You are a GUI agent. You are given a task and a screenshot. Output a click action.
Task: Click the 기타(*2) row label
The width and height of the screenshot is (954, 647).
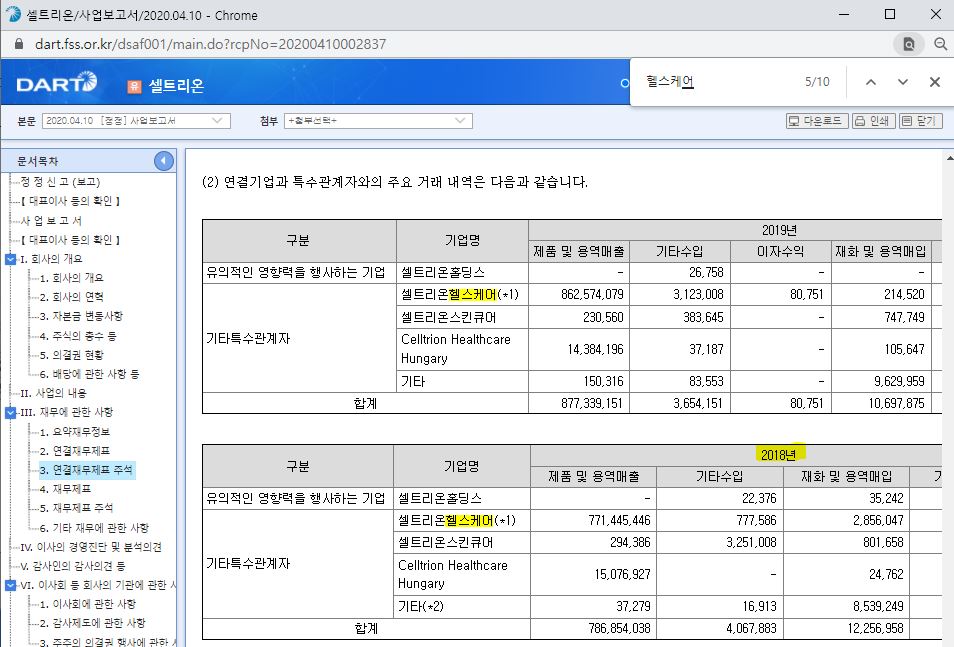421,606
